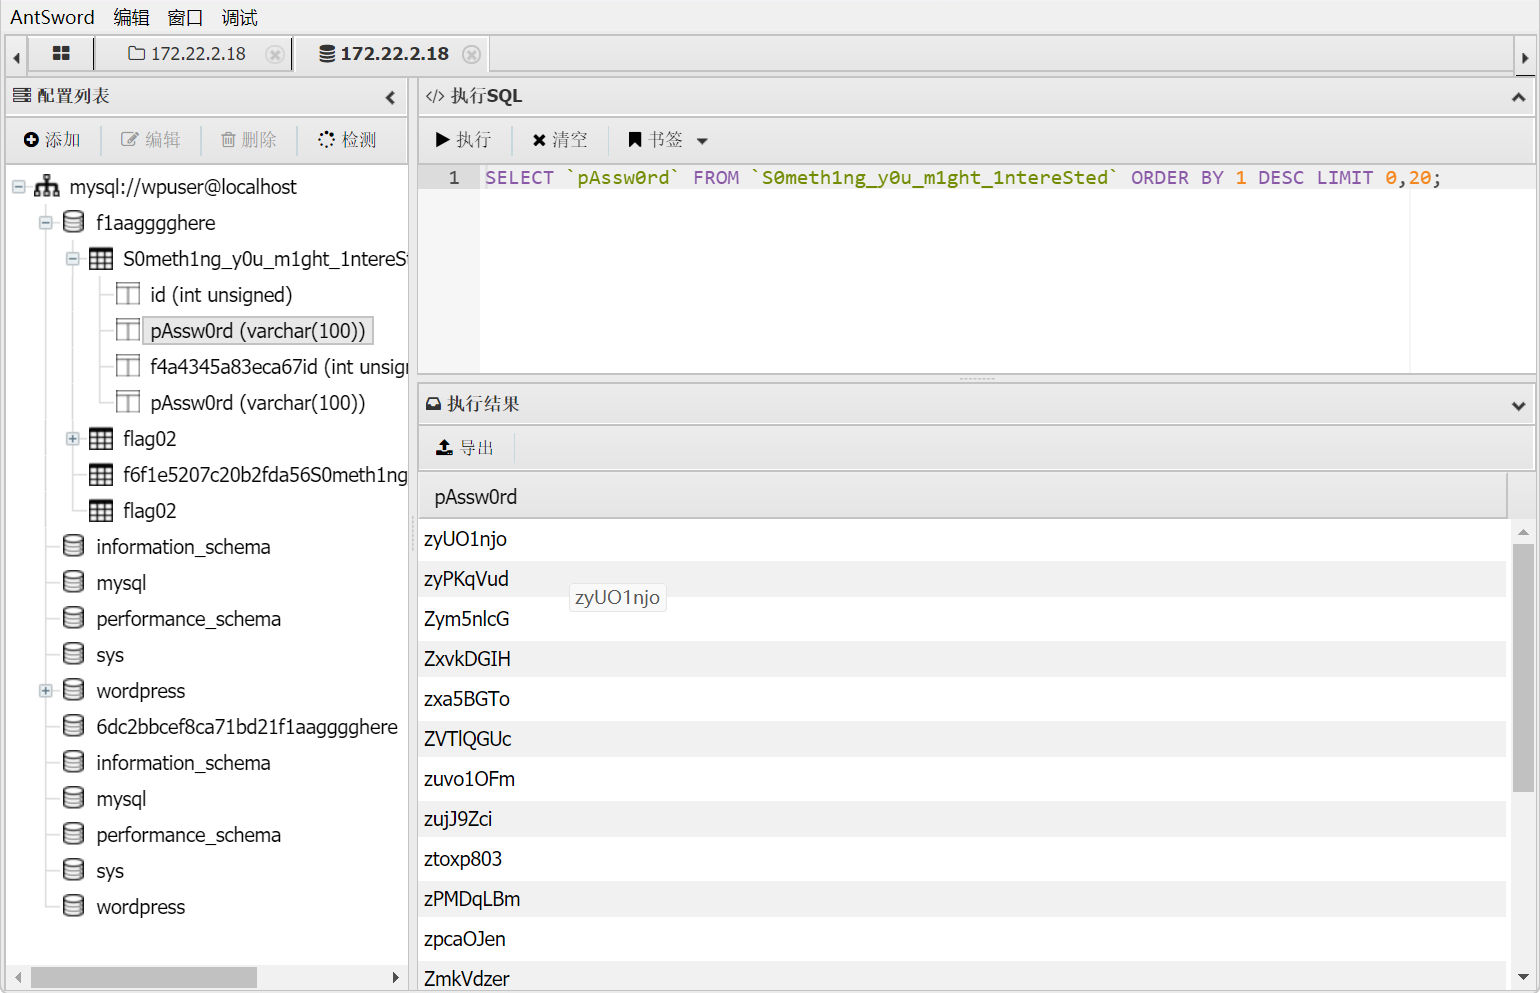
Task: Select the first information_schema database icon
Action: pyautogui.click(x=74, y=547)
